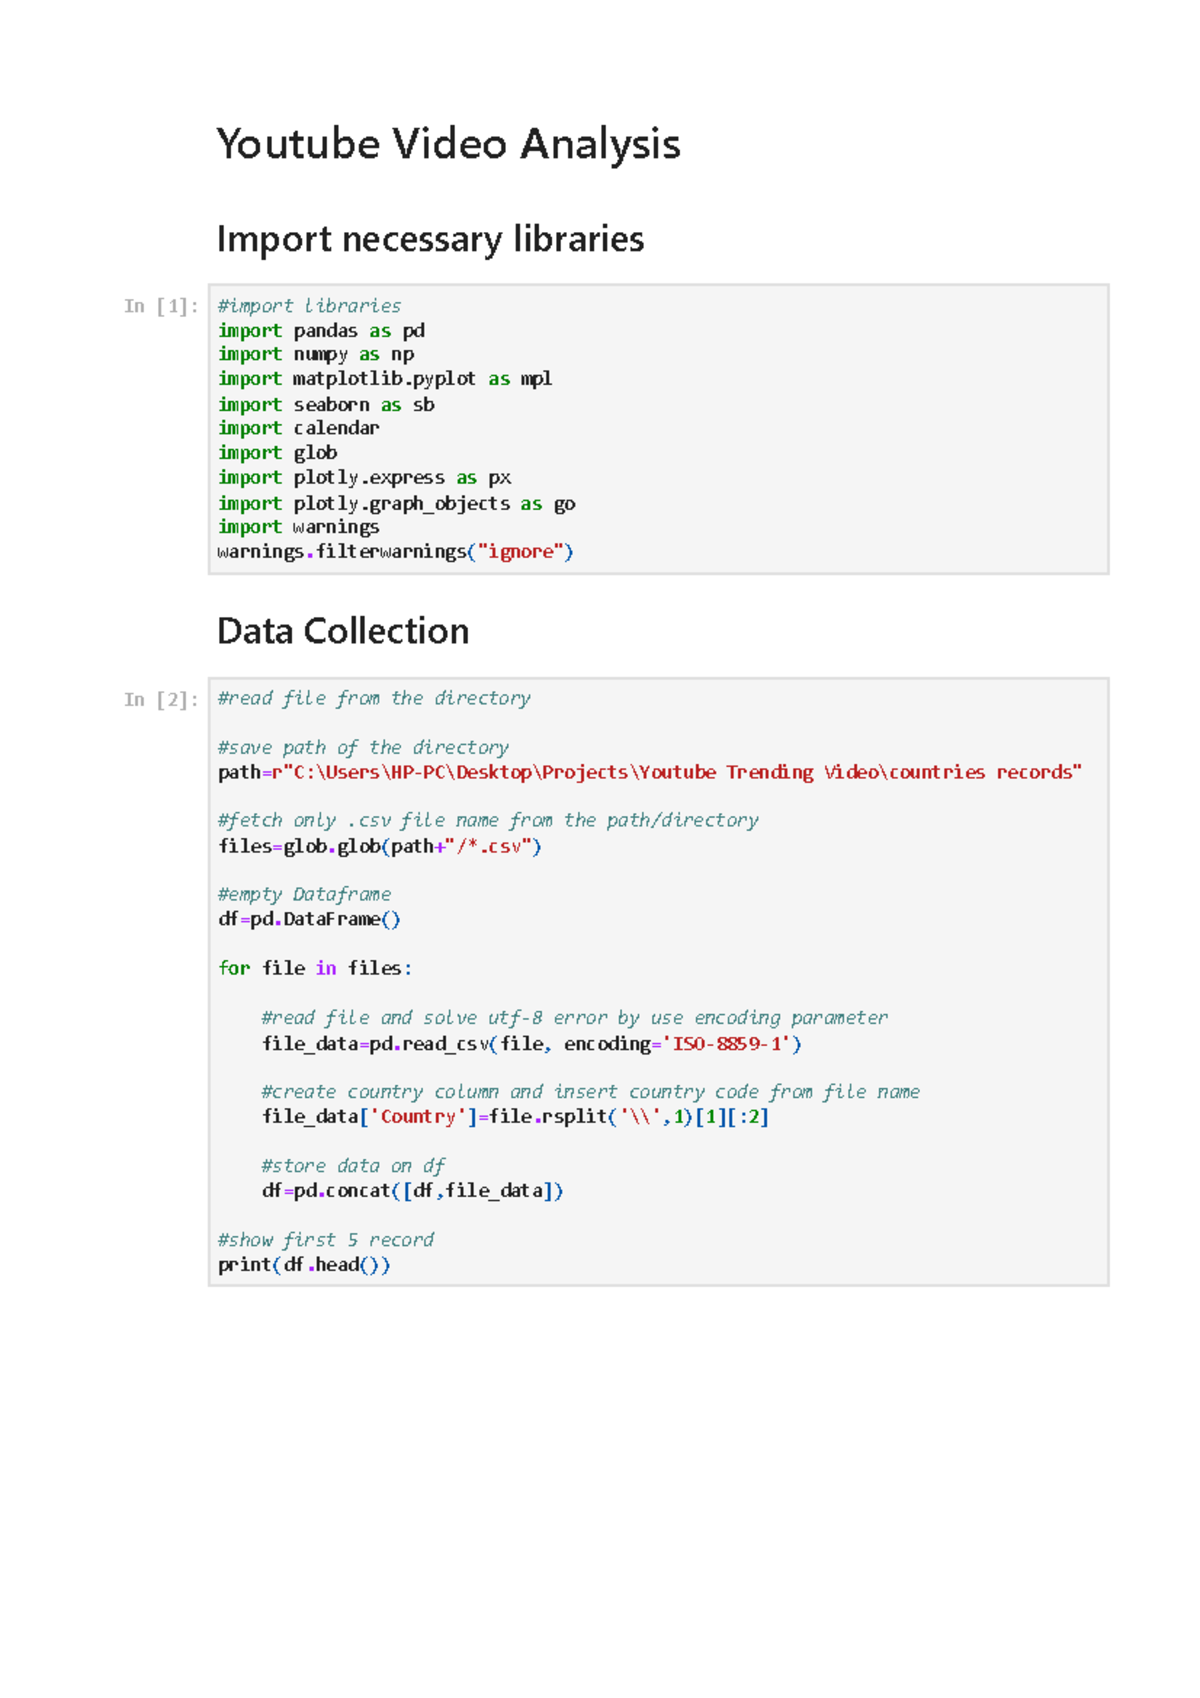The image size is (1200, 1698).
Task: Click the plotly.express import line
Action: (365, 478)
